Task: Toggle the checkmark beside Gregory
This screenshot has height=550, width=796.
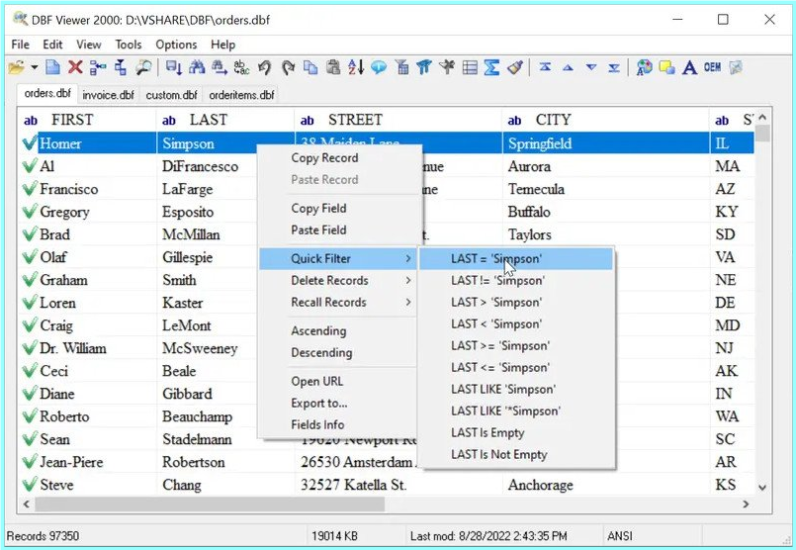Action: 30,211
